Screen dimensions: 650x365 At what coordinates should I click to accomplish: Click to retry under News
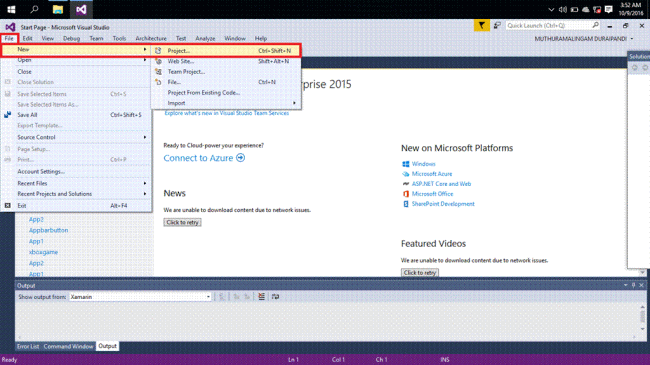(x=182, y=222)
